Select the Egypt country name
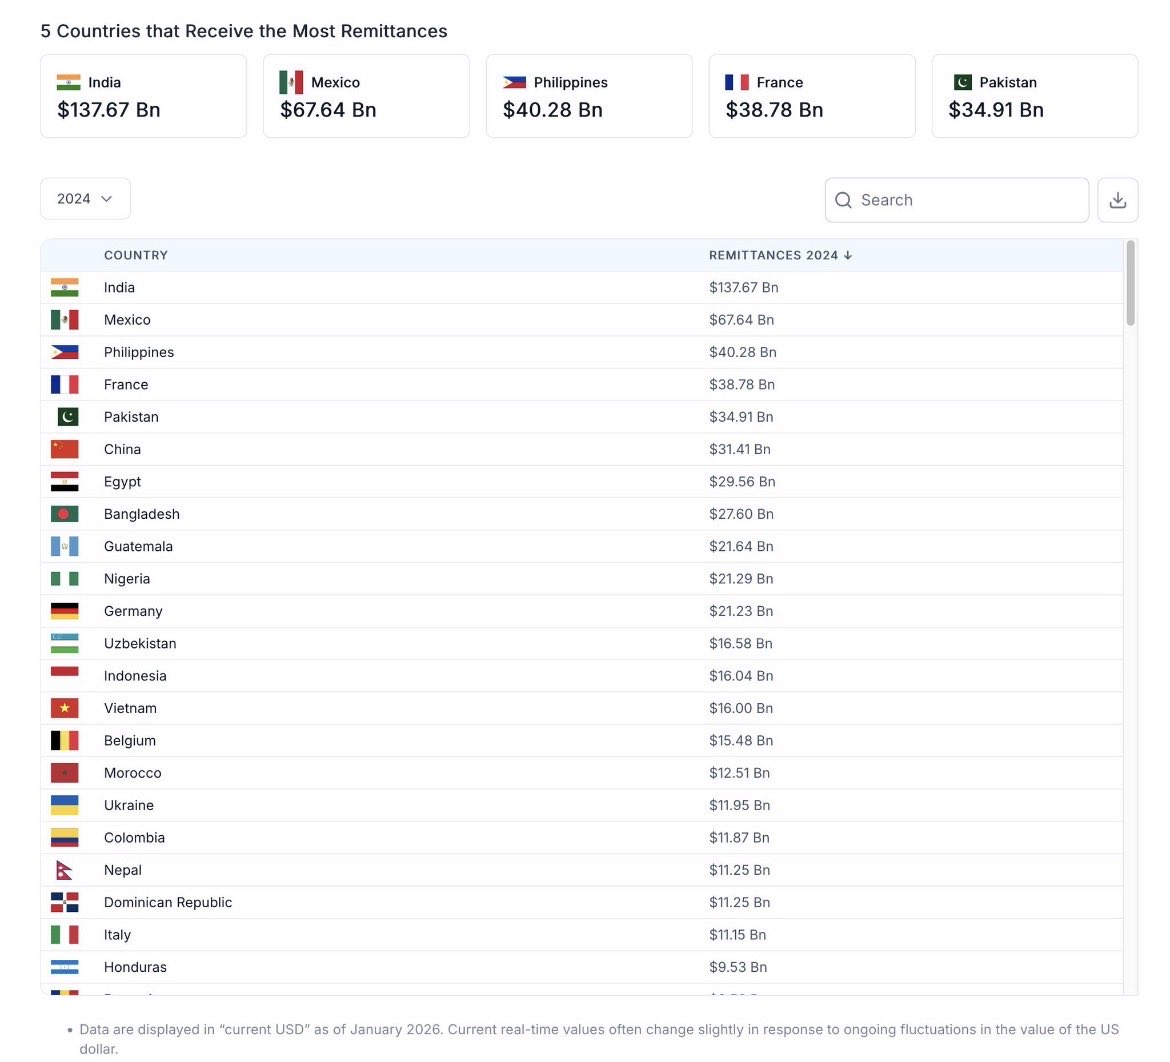 (x=122, y=481)
